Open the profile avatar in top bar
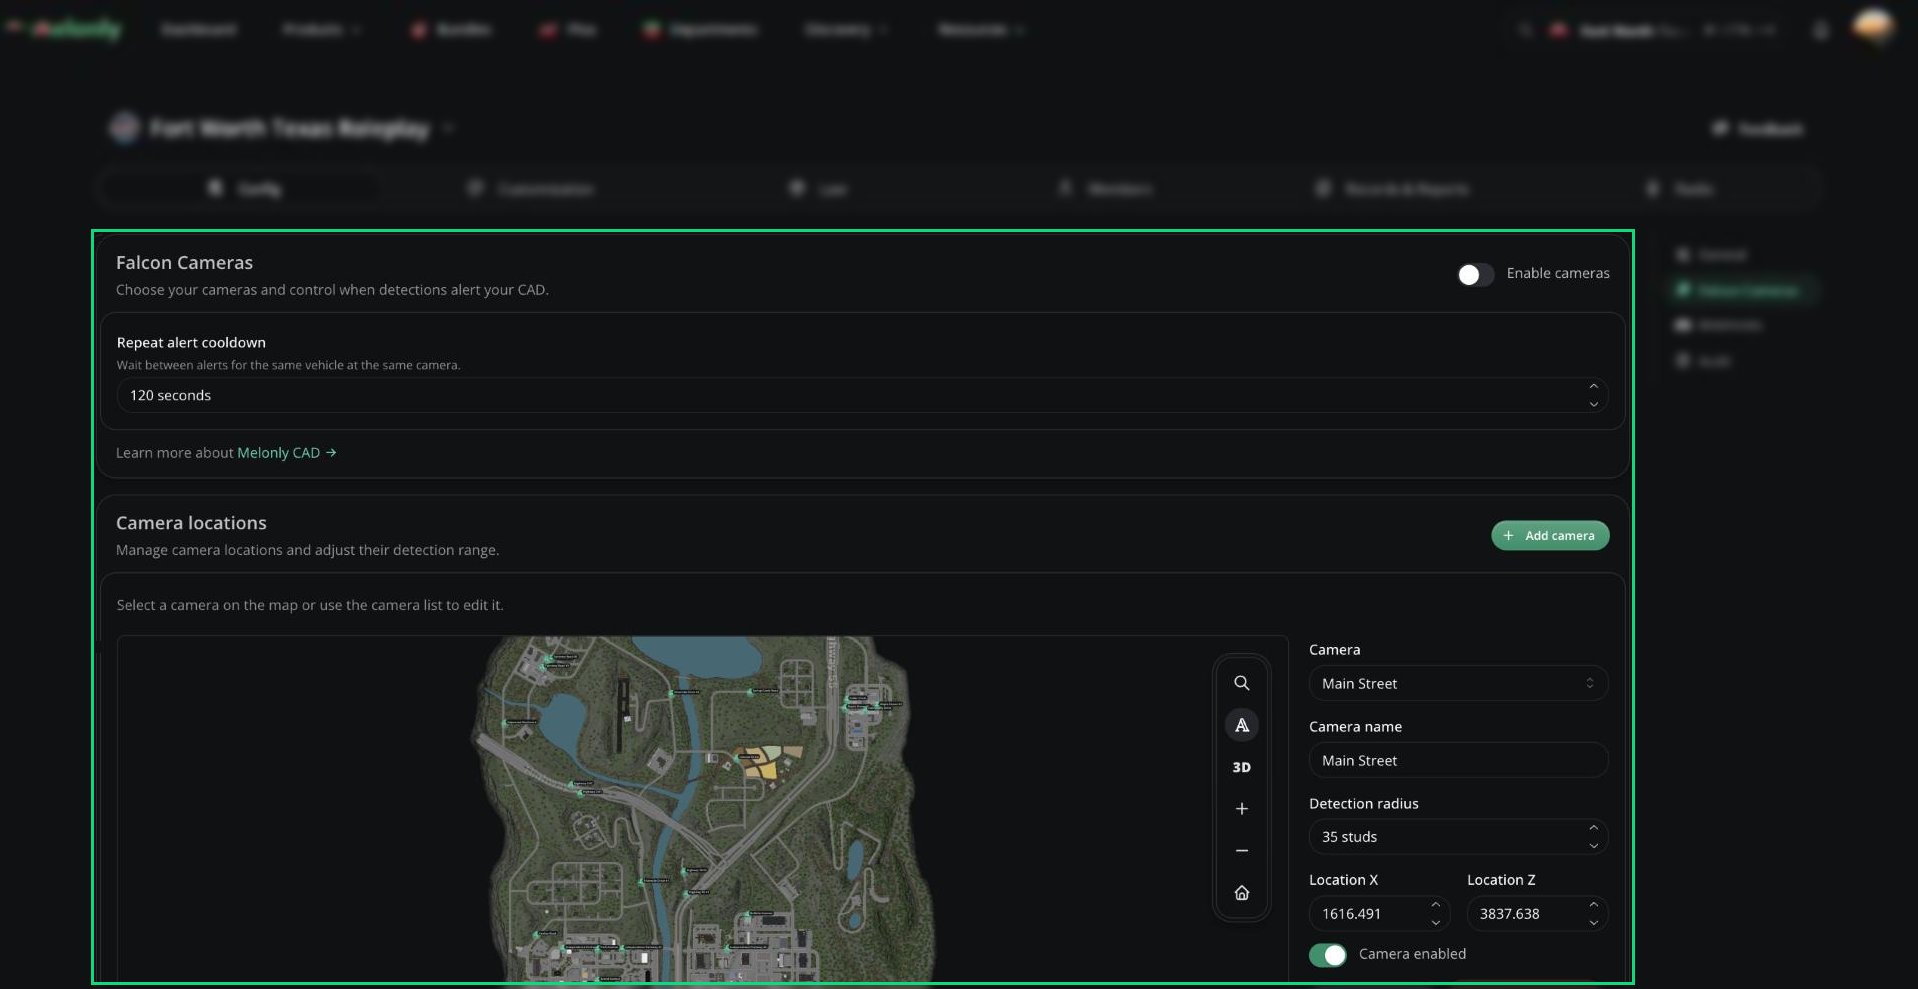 [x=1872, y=27]
